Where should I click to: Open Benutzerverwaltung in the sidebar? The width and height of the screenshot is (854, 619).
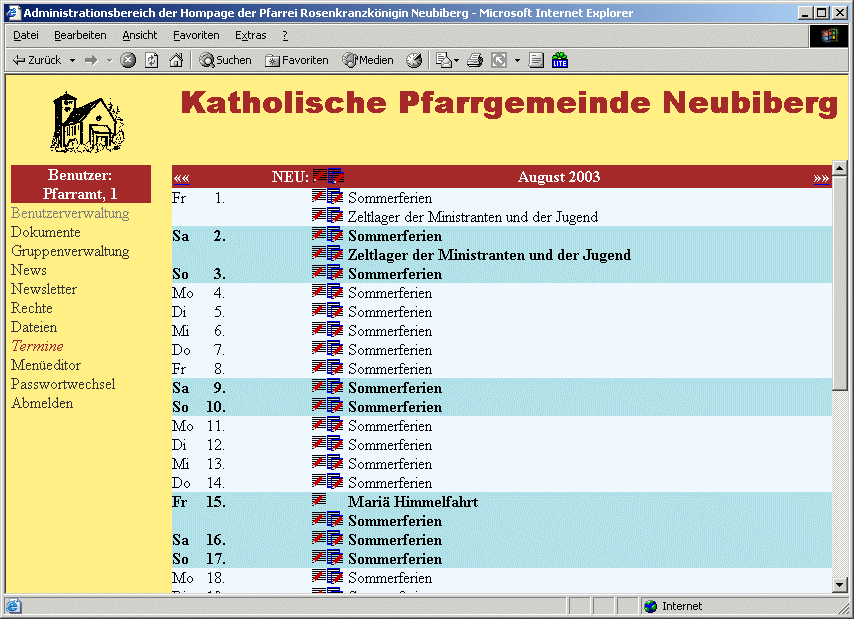(70, 213)
